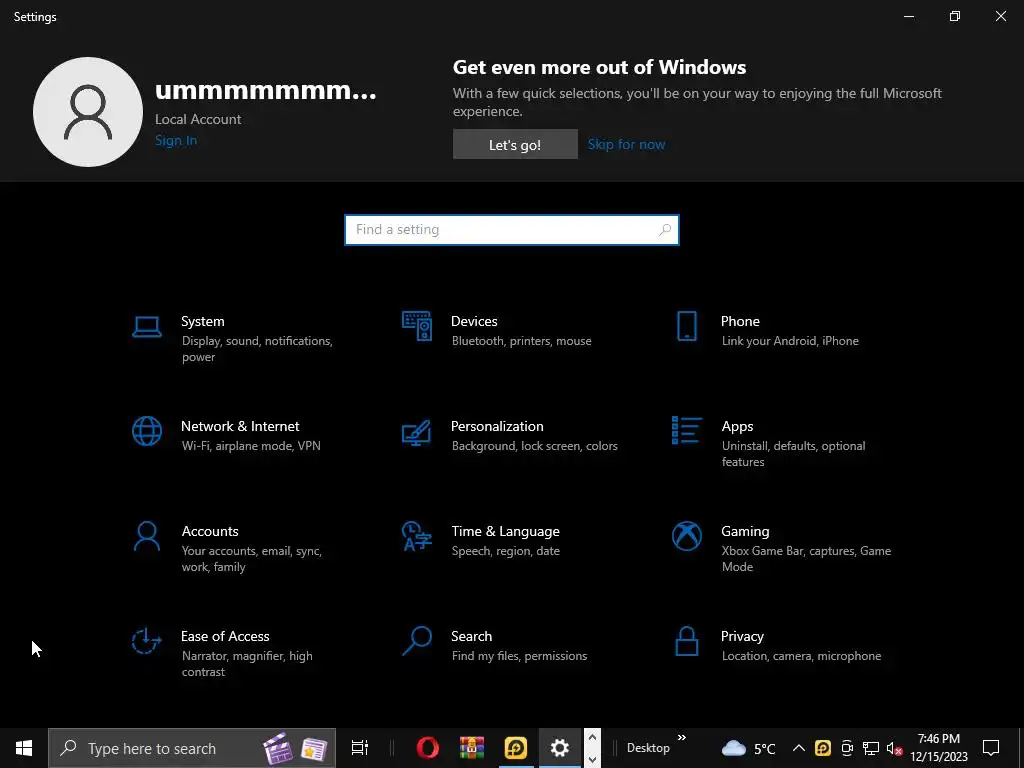The image size is (1024, 768).
Task: Open the Time & Language title
Action: coord(505,532)
